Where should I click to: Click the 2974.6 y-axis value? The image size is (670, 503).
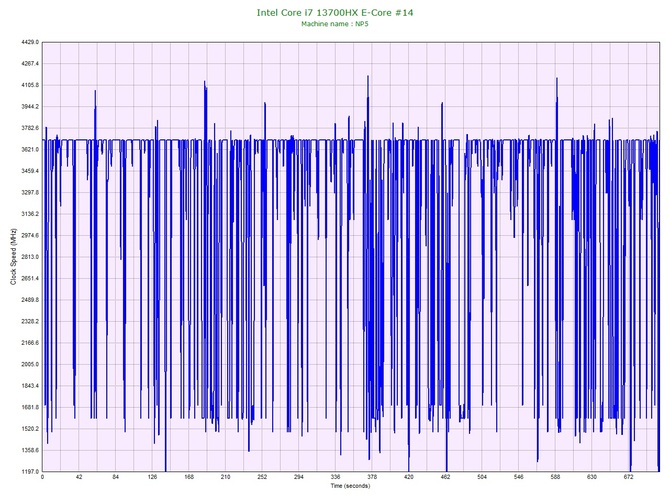pos(30,235)
